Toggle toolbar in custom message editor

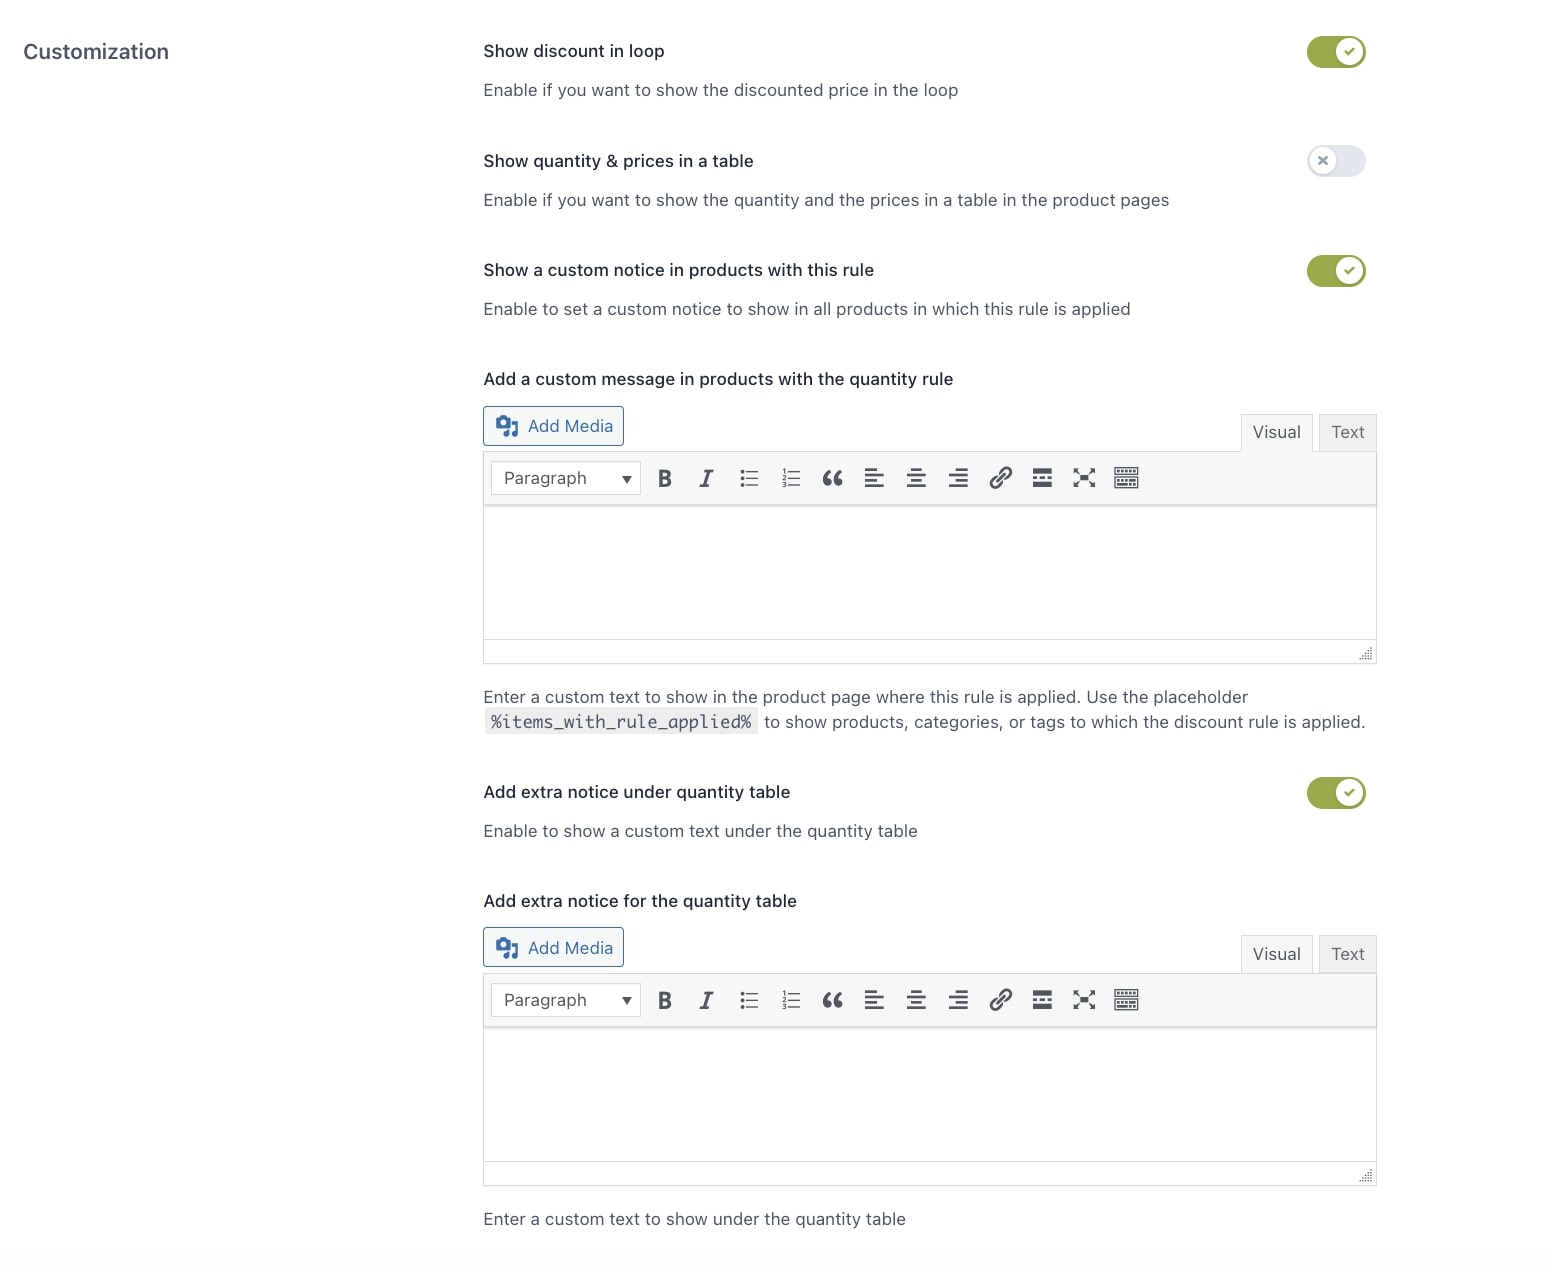pyautogui.click(x=1126, y=479)
